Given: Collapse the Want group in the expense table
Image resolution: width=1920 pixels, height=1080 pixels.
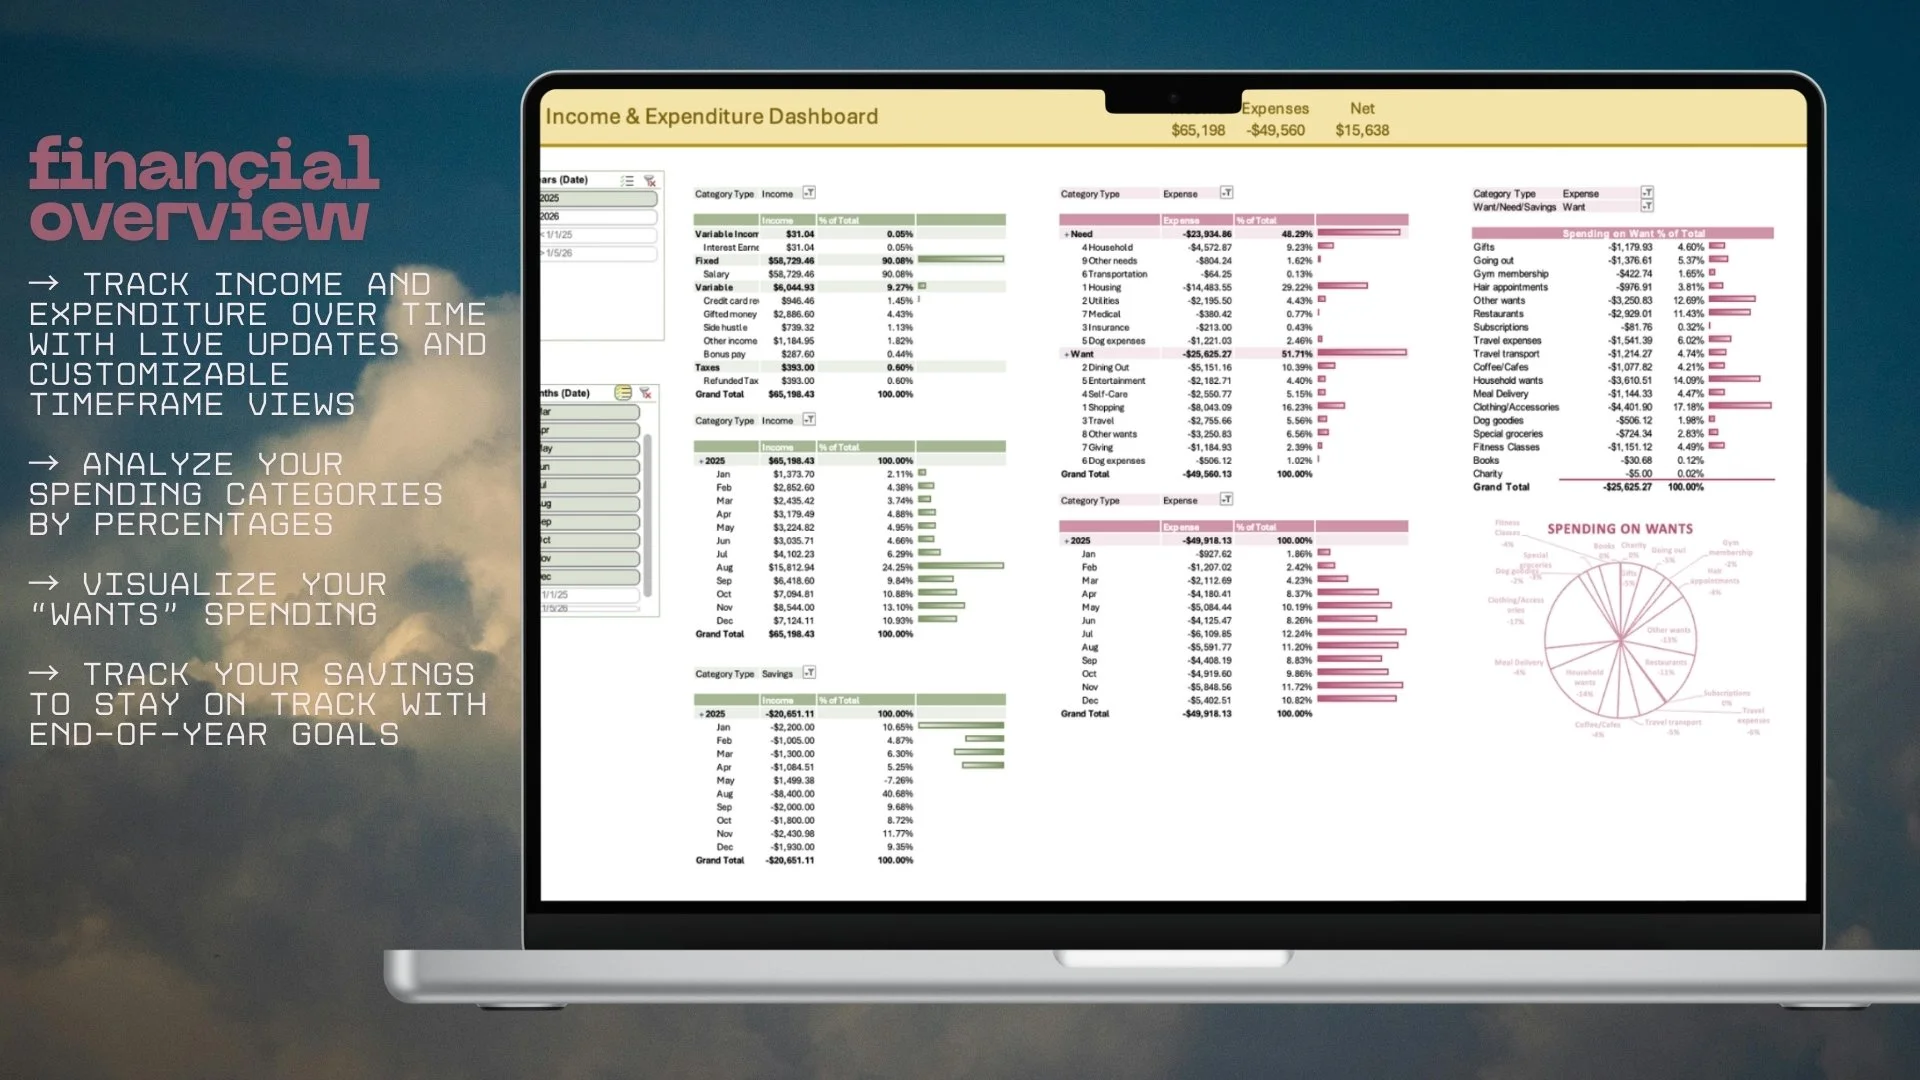Looking at the screenshot, I should (x=1067, y=354).
